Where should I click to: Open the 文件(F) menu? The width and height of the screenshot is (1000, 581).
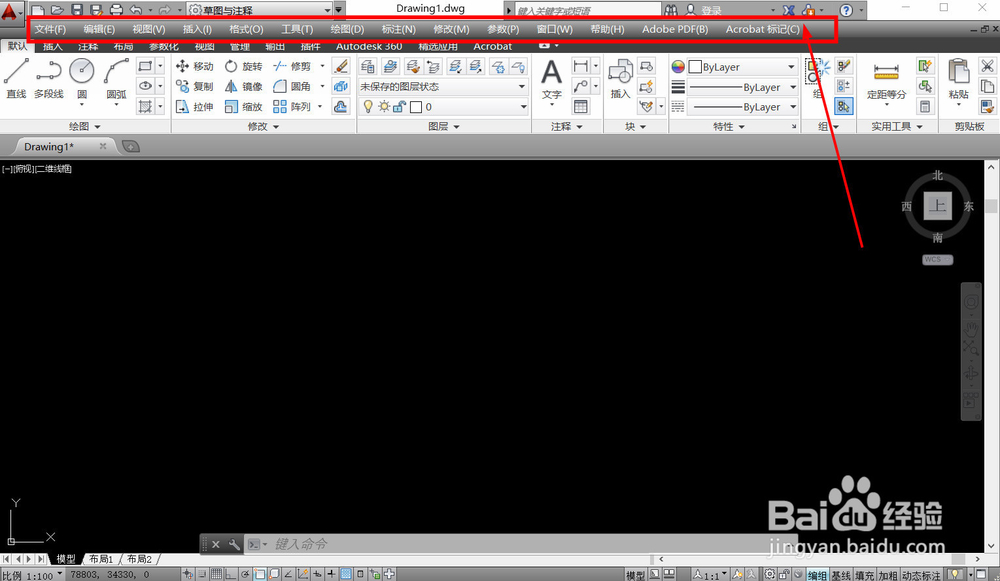tap(50, 29)
